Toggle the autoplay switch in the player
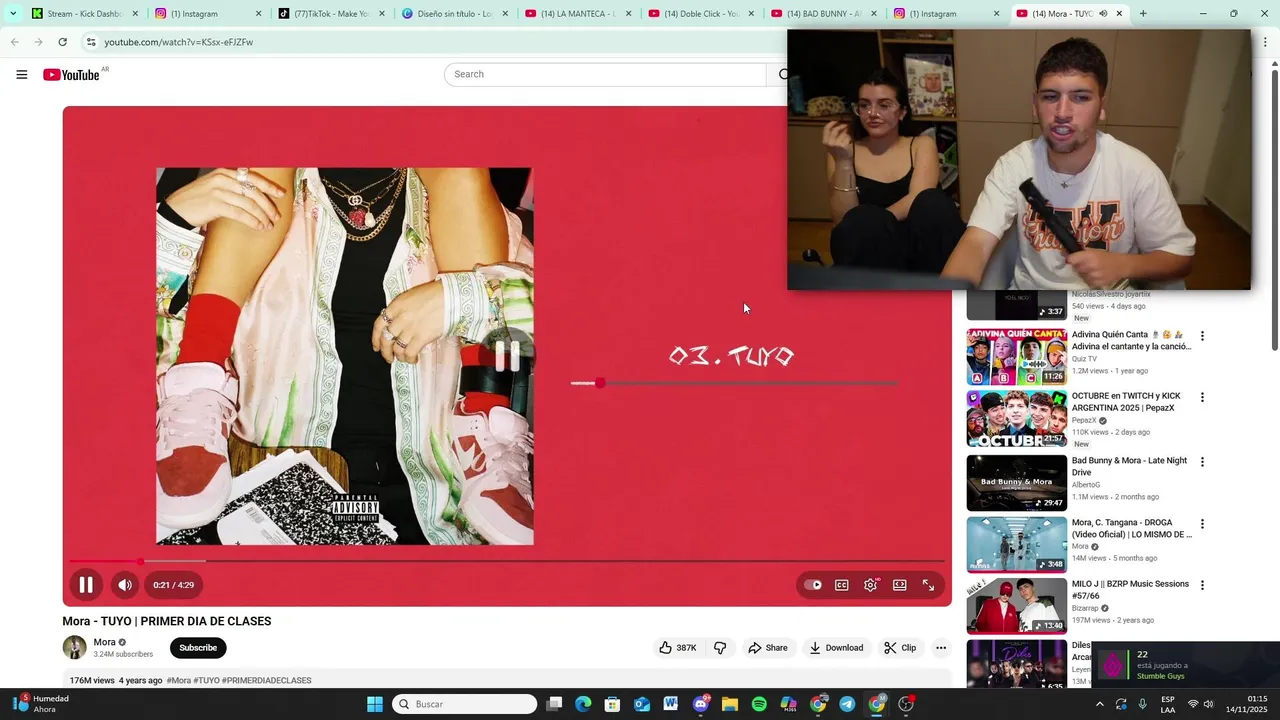The image size is (1280, 720). pyautogui.click(x=813, y=585)
